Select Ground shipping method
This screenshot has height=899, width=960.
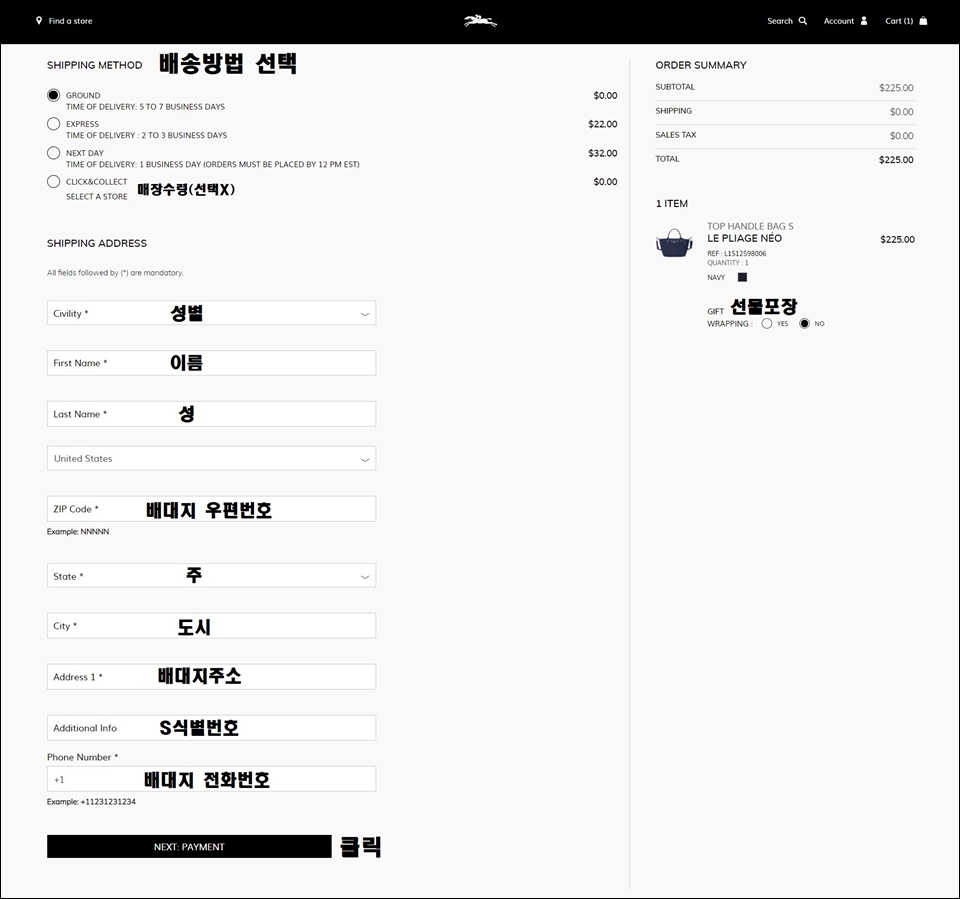[53, 95]
